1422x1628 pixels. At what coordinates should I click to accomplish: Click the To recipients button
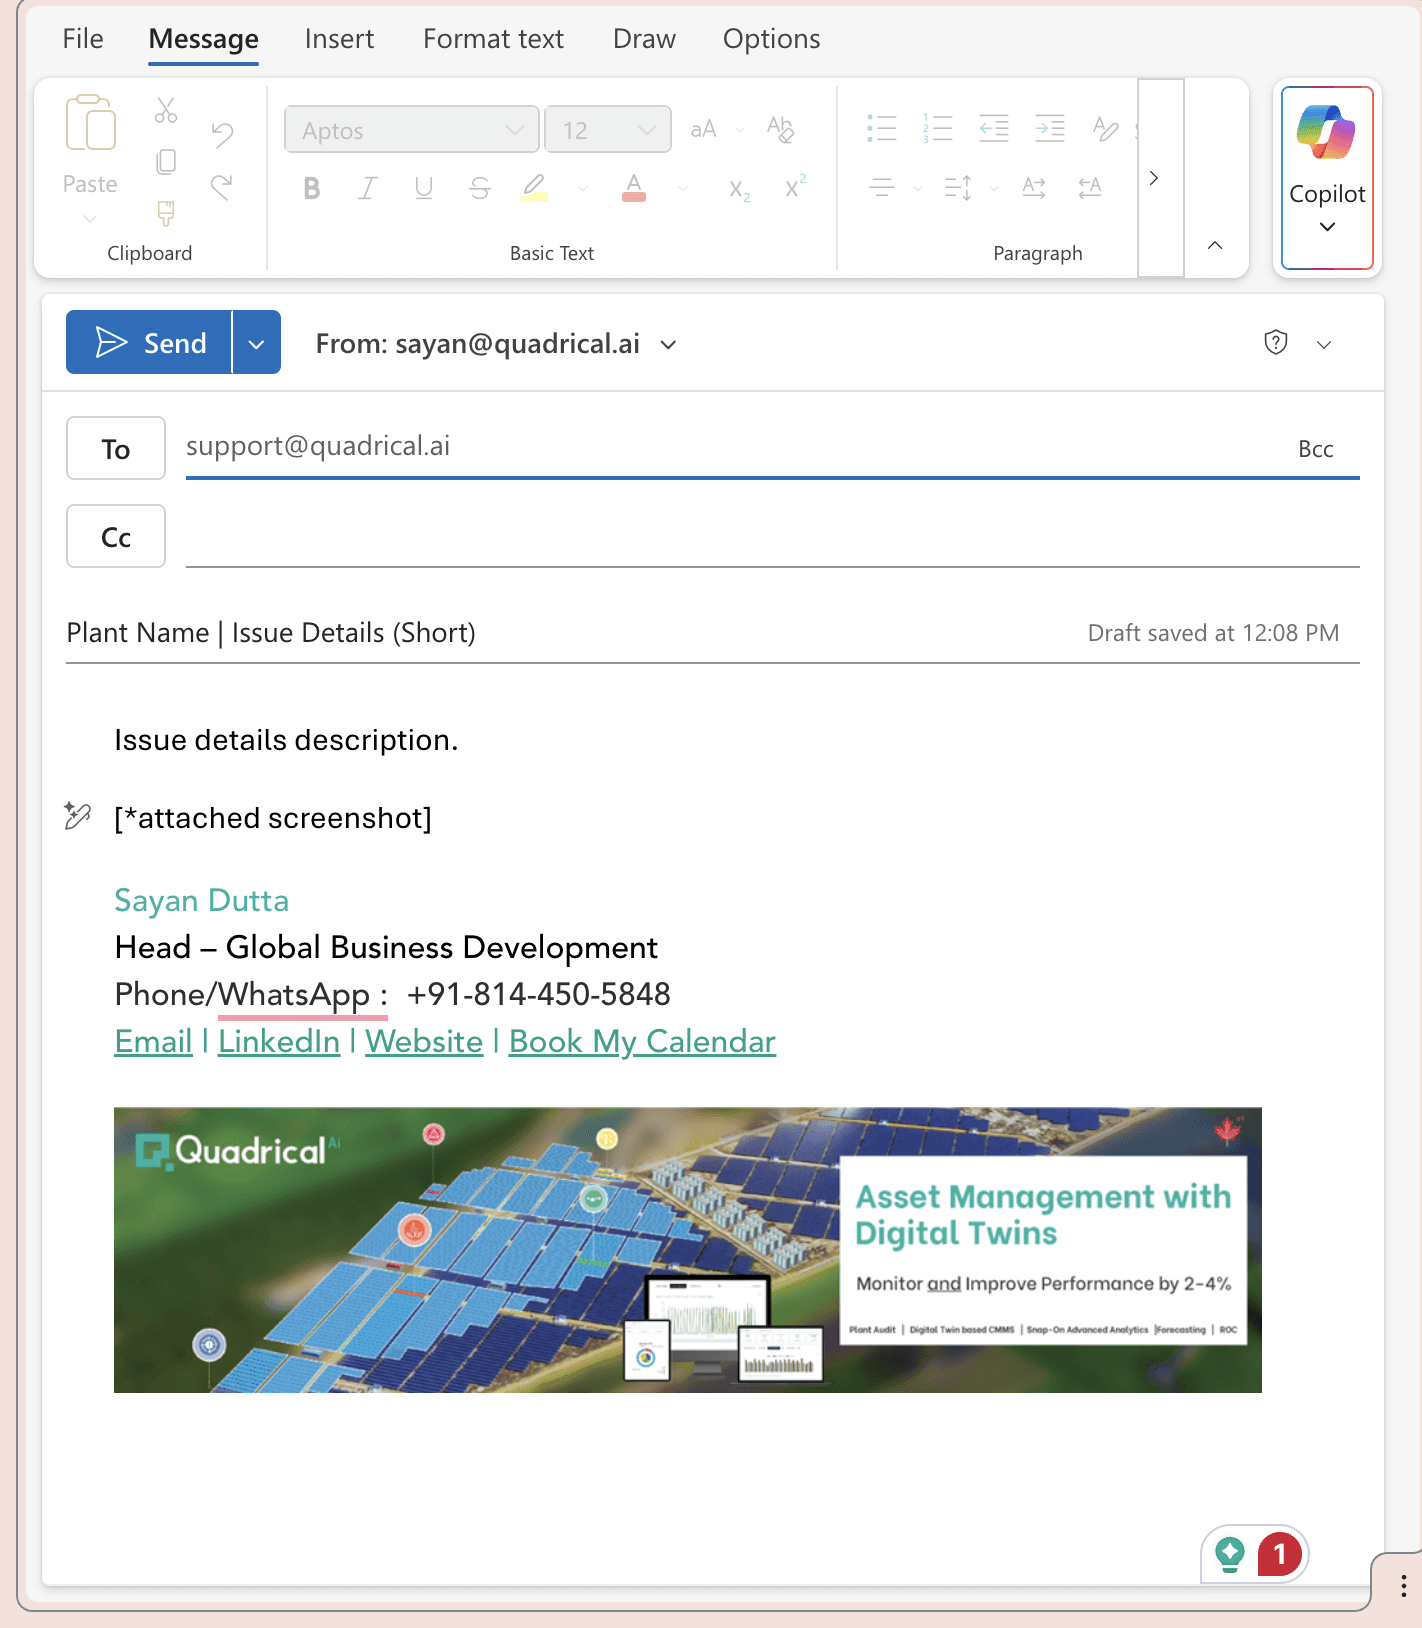point(116,449)
